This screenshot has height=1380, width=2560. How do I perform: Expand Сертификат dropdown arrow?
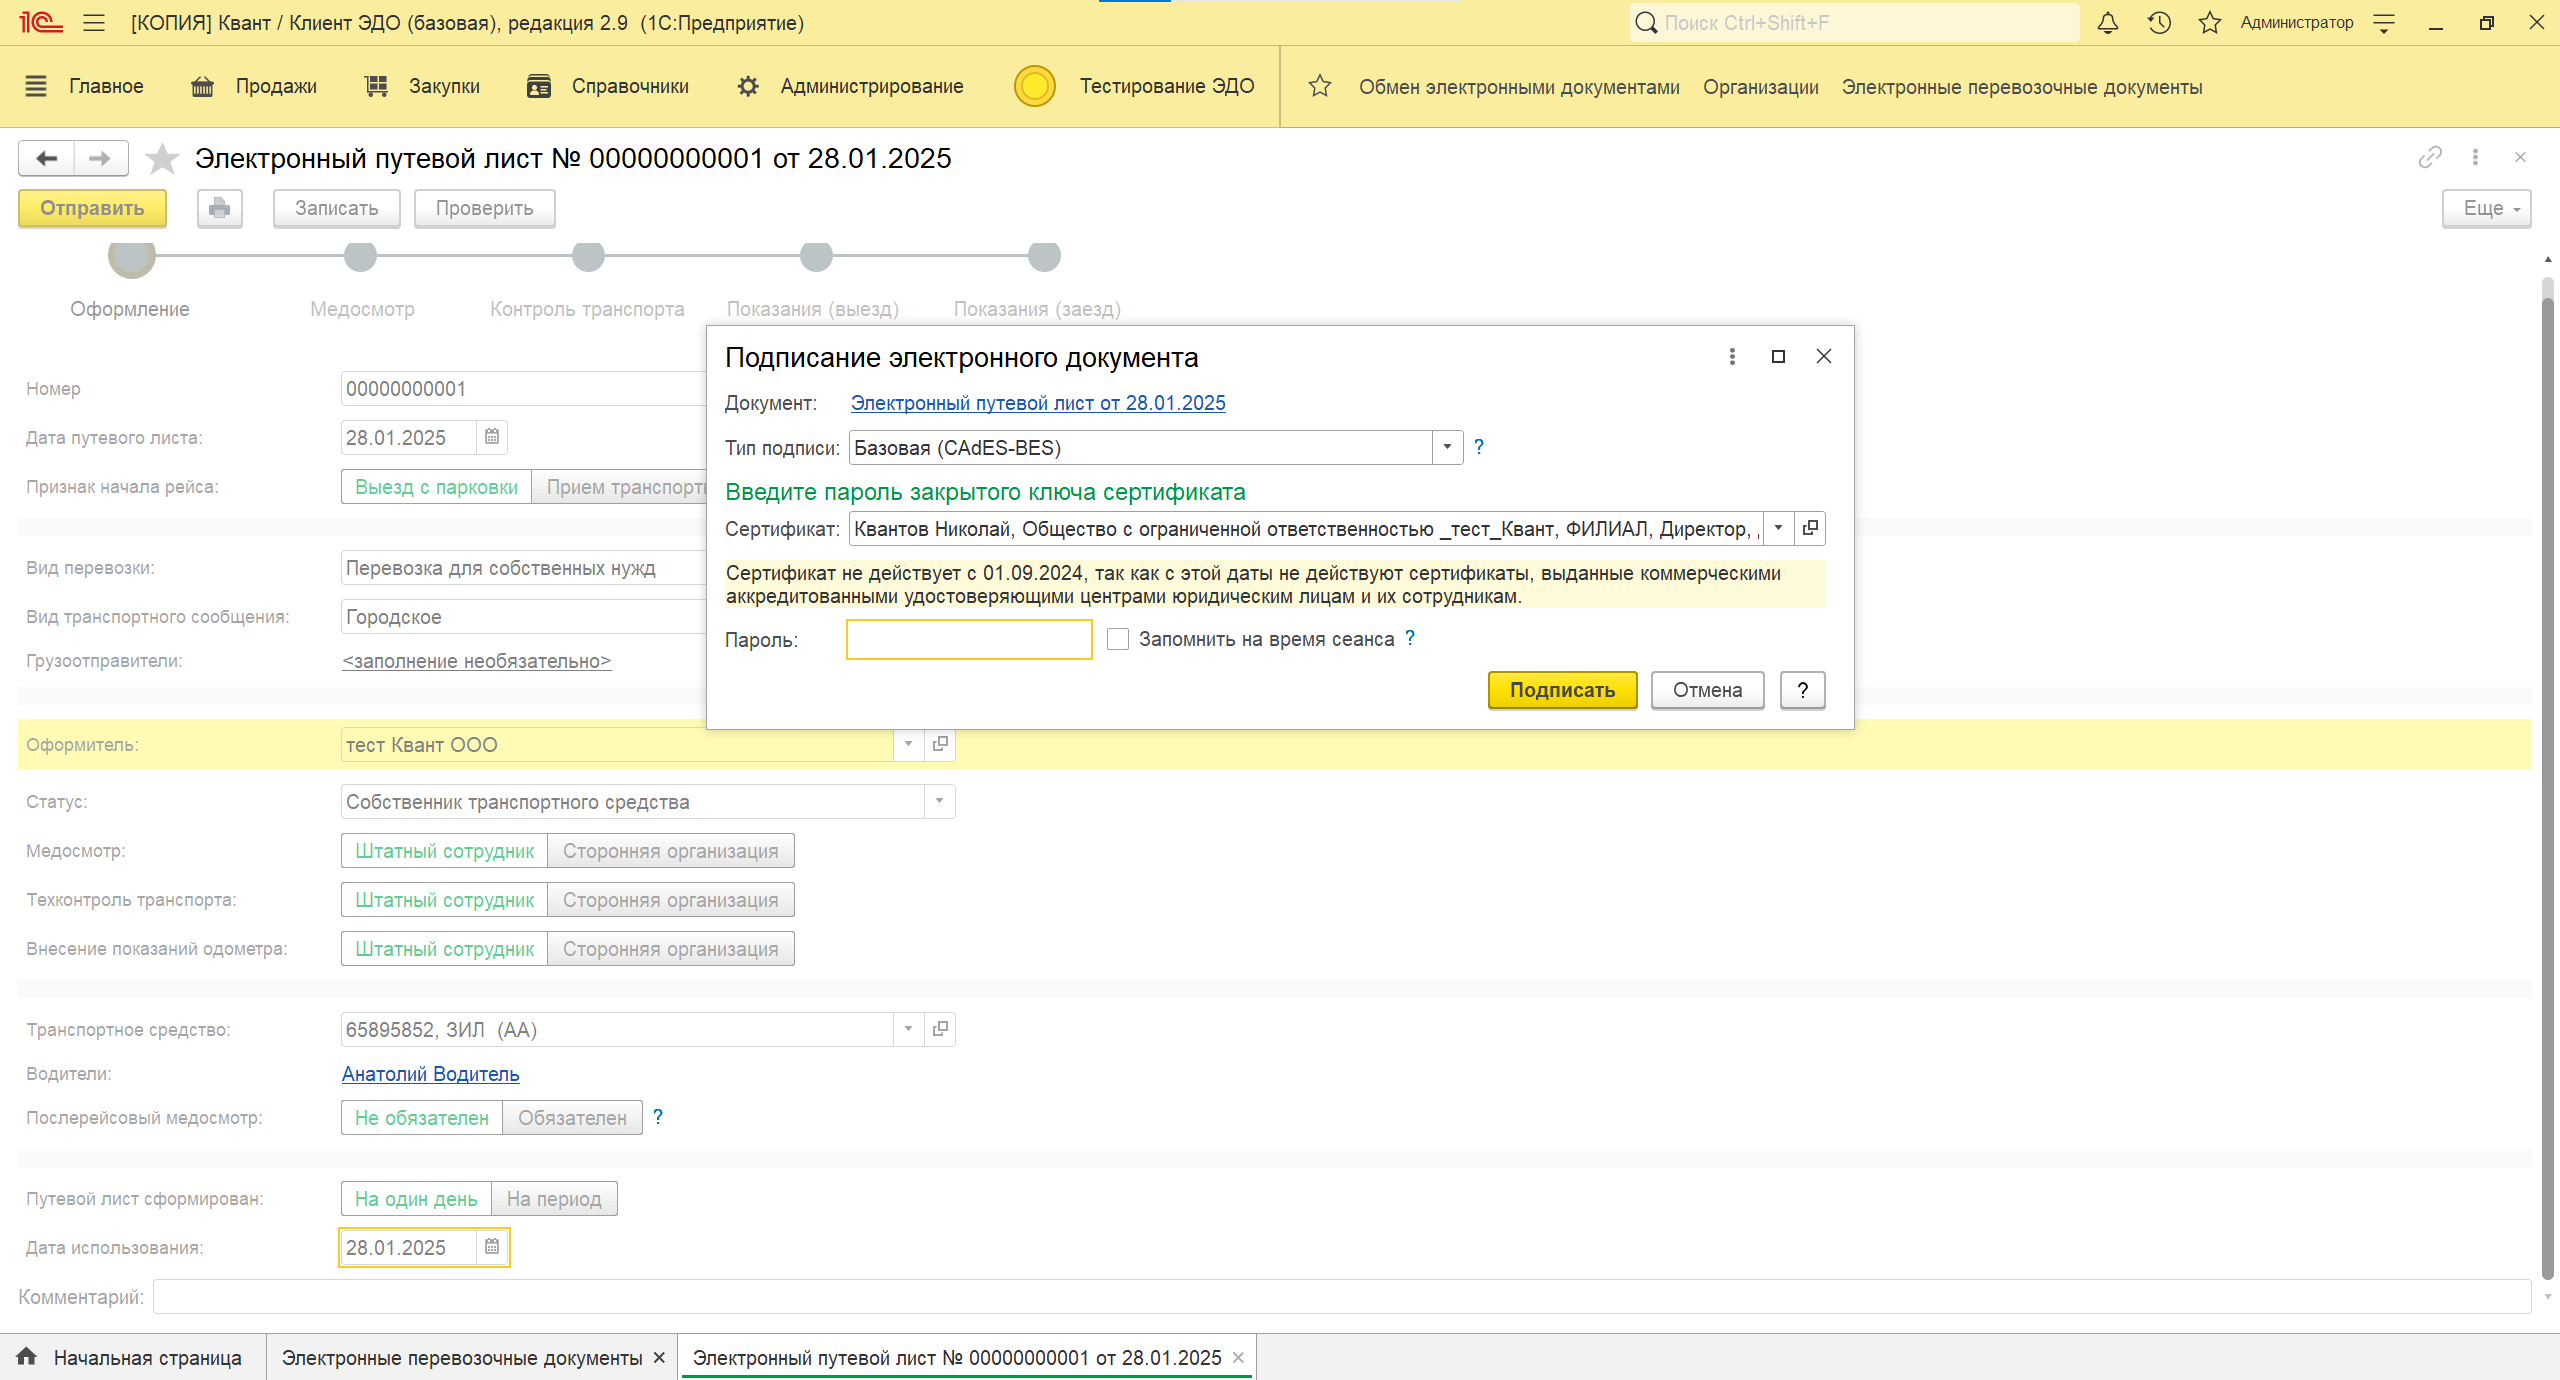coord(1778,528)
